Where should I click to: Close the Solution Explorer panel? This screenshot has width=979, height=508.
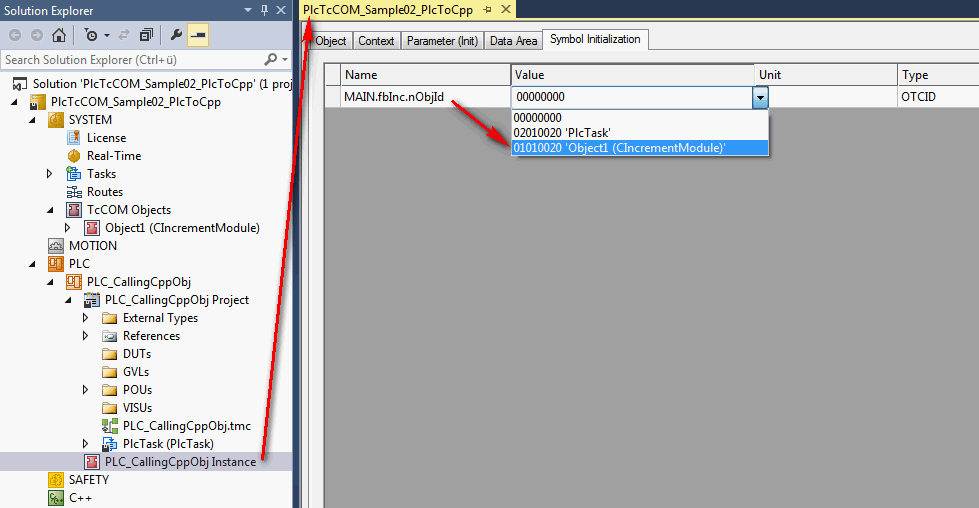click(x=281, y=11)
